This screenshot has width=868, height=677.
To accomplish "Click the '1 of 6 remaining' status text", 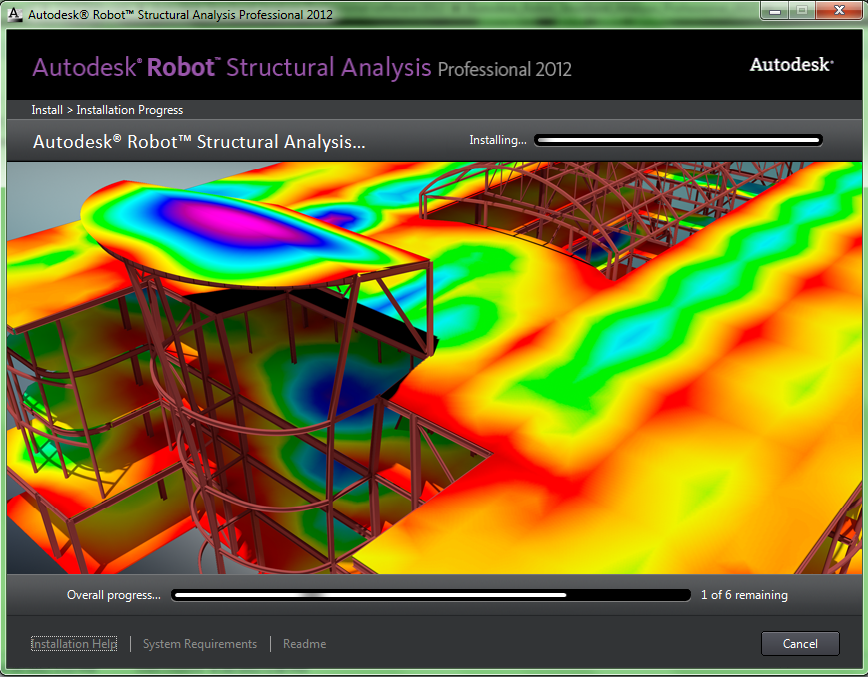I will pyautogui.click(x=744, y=595).
